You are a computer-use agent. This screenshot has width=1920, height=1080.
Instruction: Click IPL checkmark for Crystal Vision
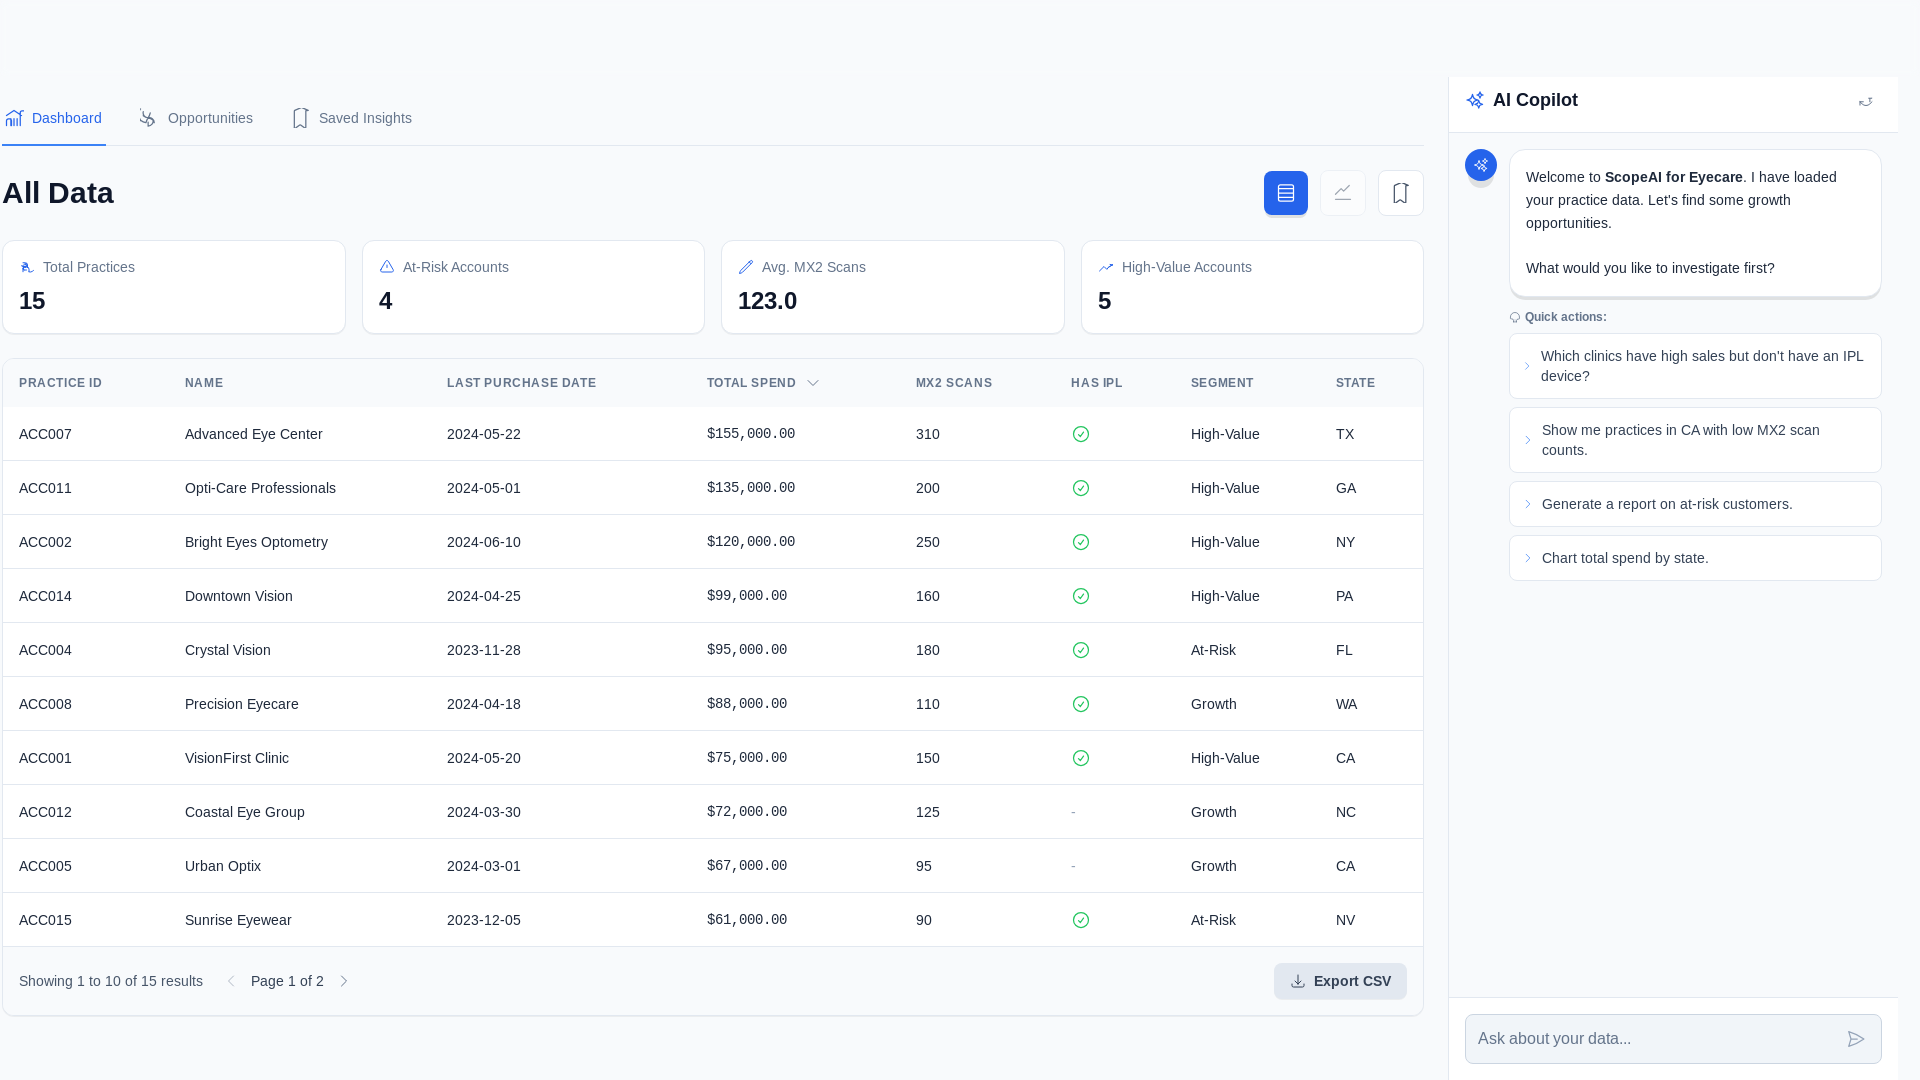[1081, 650]
